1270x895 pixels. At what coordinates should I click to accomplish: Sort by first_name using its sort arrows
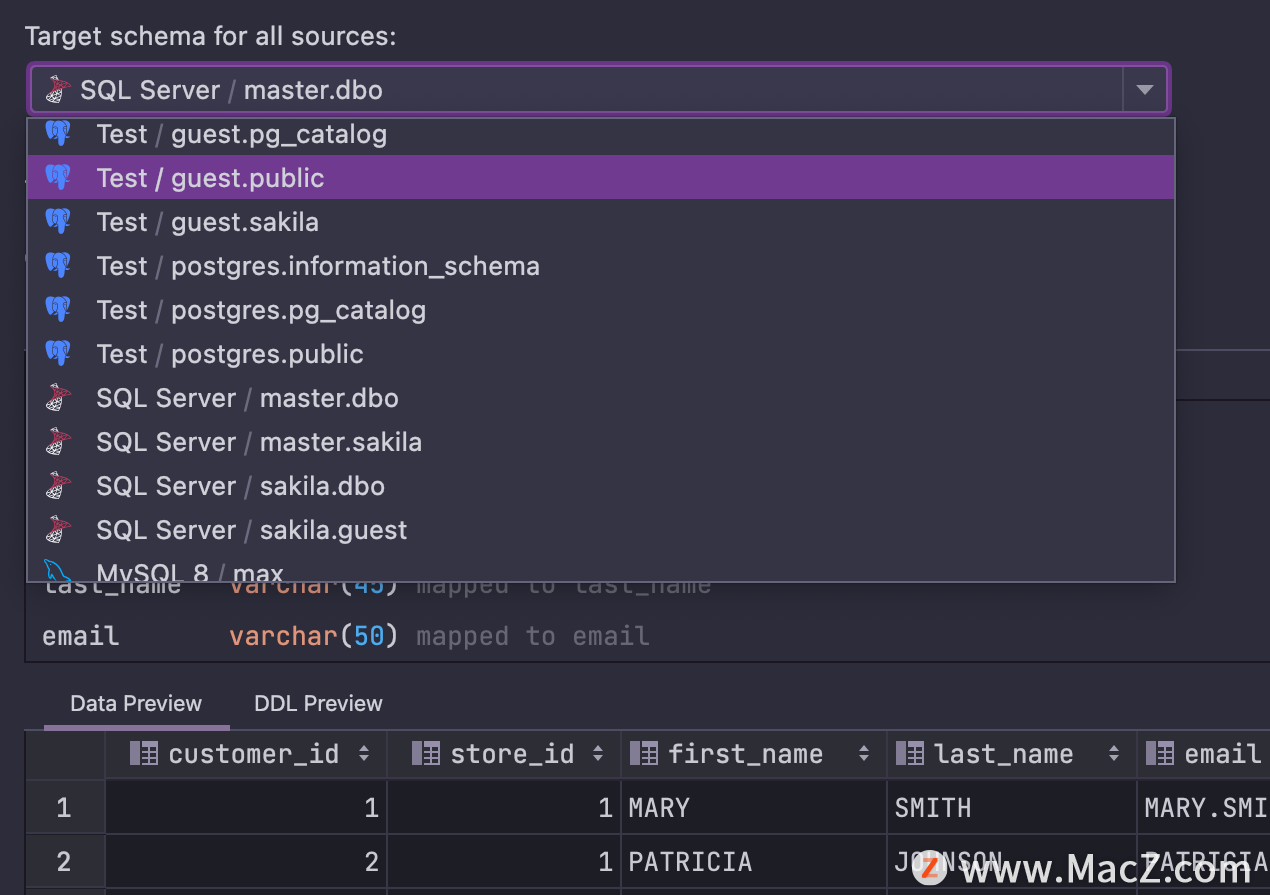(864, 754)
